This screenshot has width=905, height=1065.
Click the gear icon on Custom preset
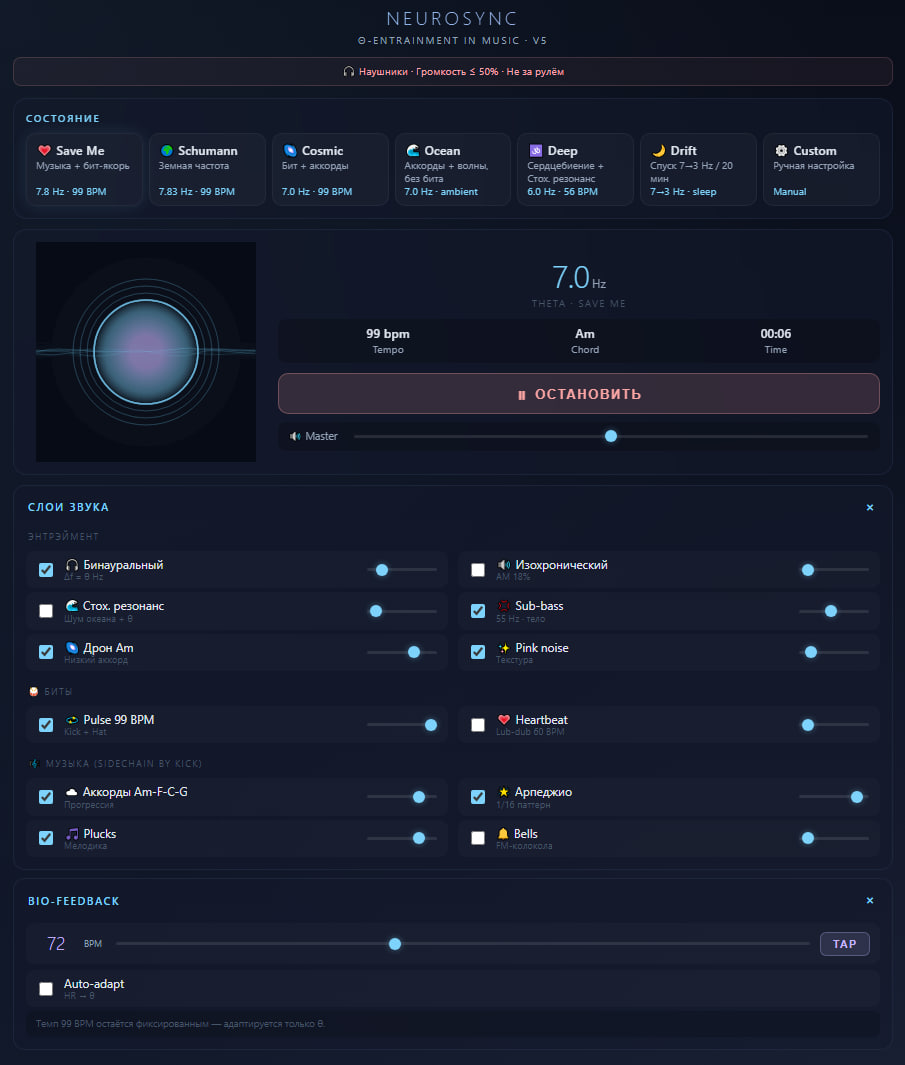781,151
